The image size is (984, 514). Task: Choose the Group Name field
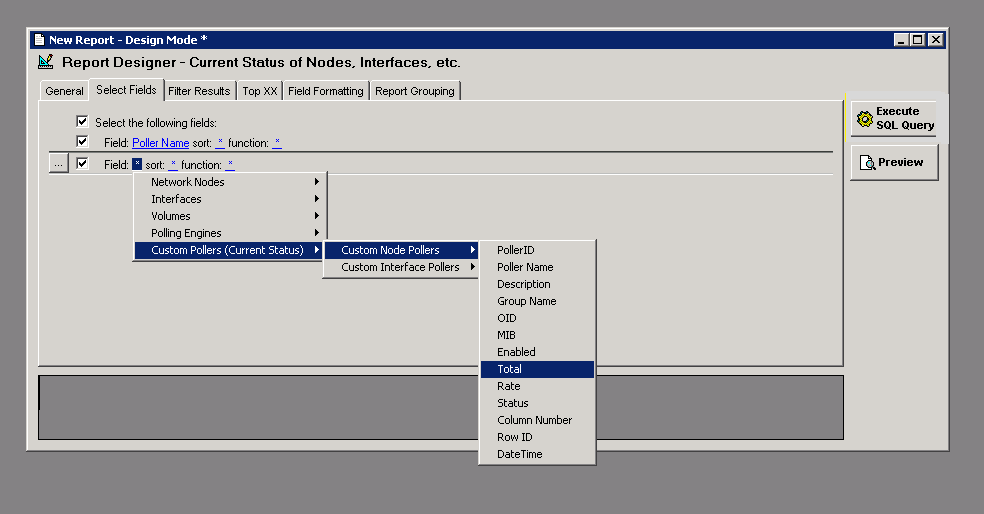(537, 301)
